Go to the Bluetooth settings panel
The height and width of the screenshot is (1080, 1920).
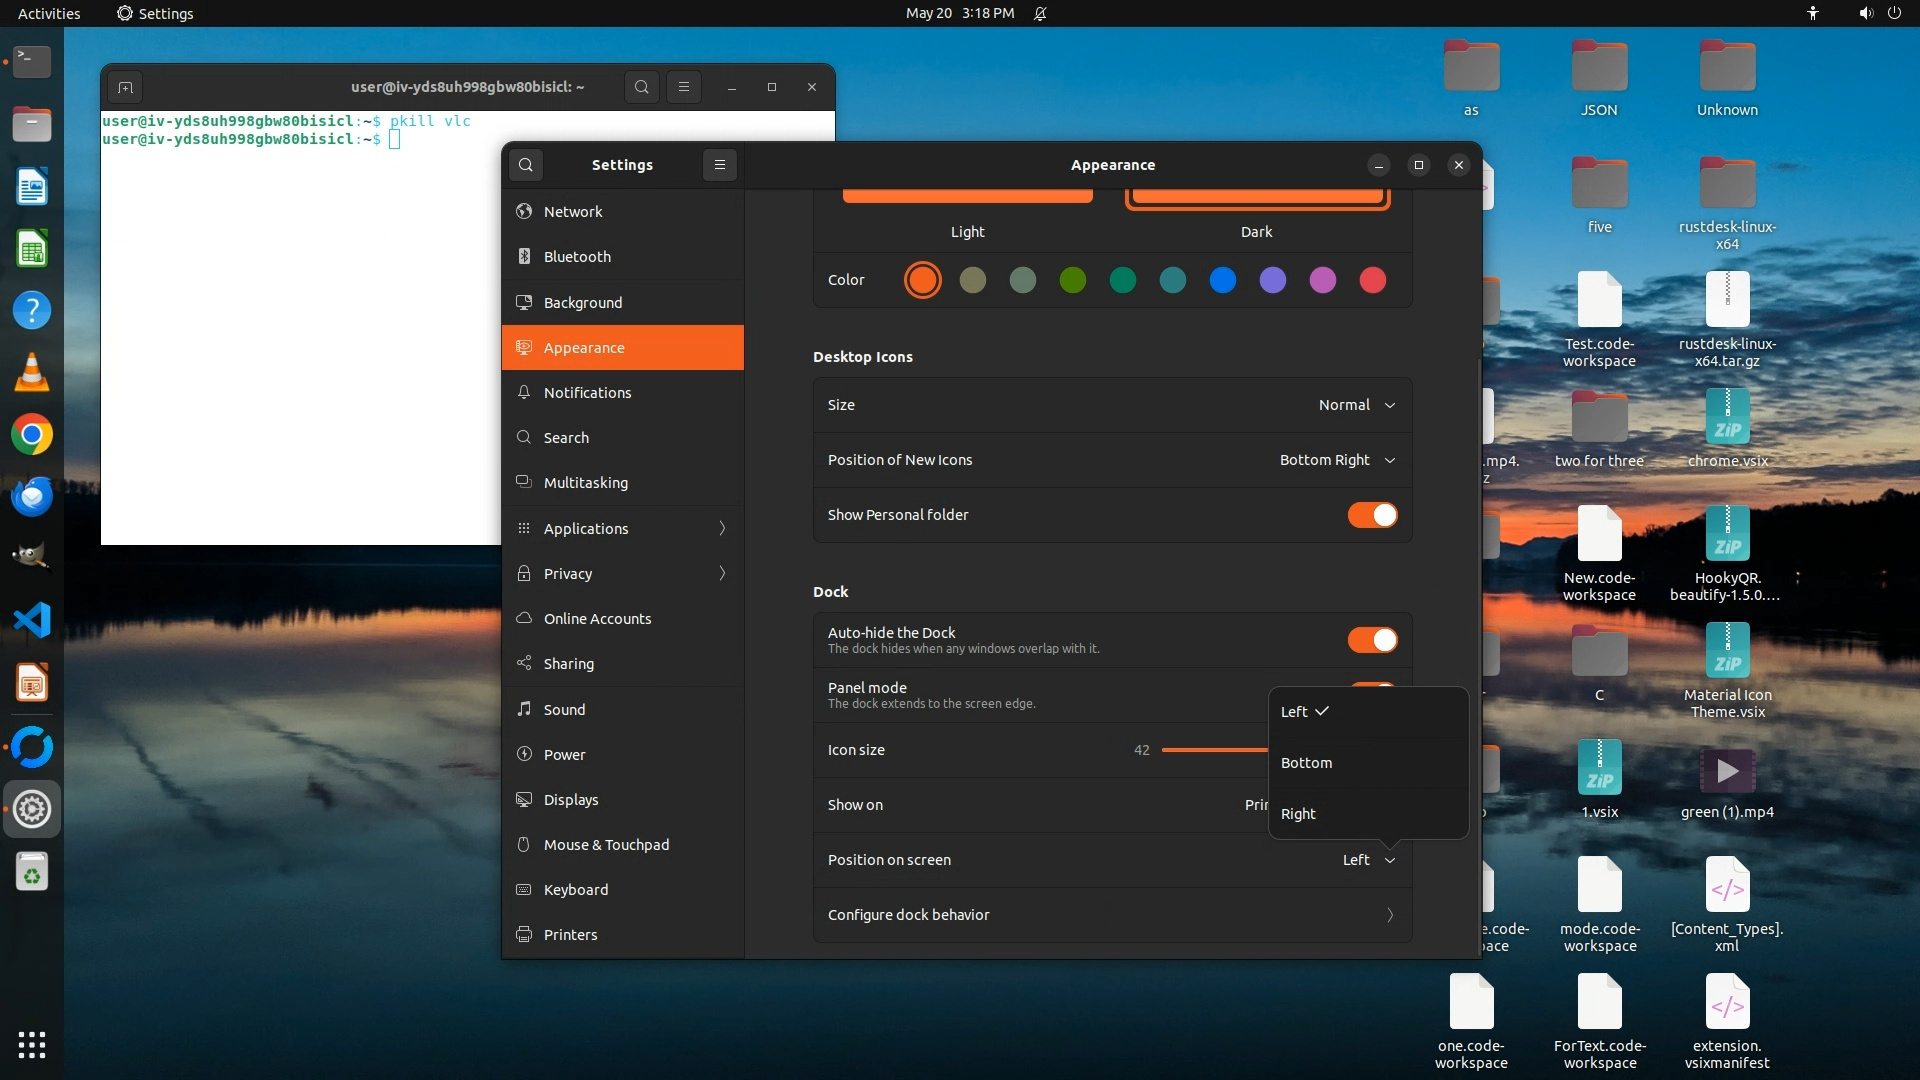click(x=577, y=257)
